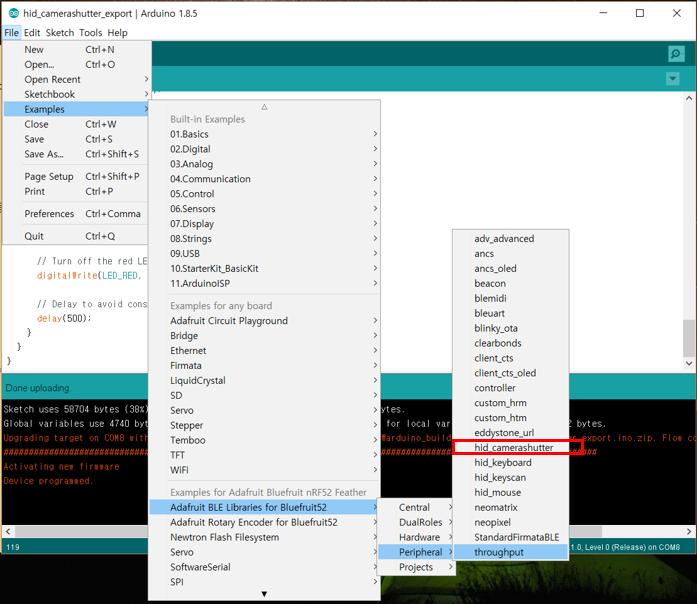
Task: Open the Sketchbook submenu
Action: tap(50, 94)
